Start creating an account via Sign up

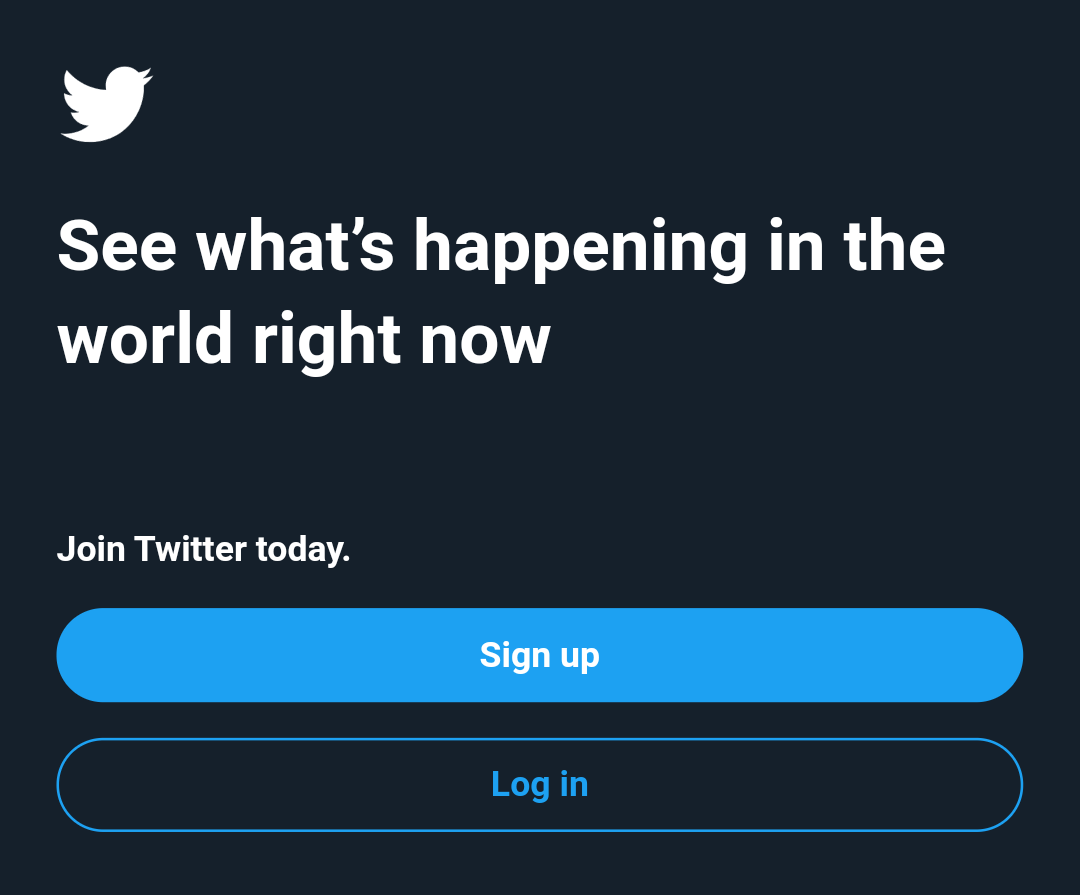[539, 655]
